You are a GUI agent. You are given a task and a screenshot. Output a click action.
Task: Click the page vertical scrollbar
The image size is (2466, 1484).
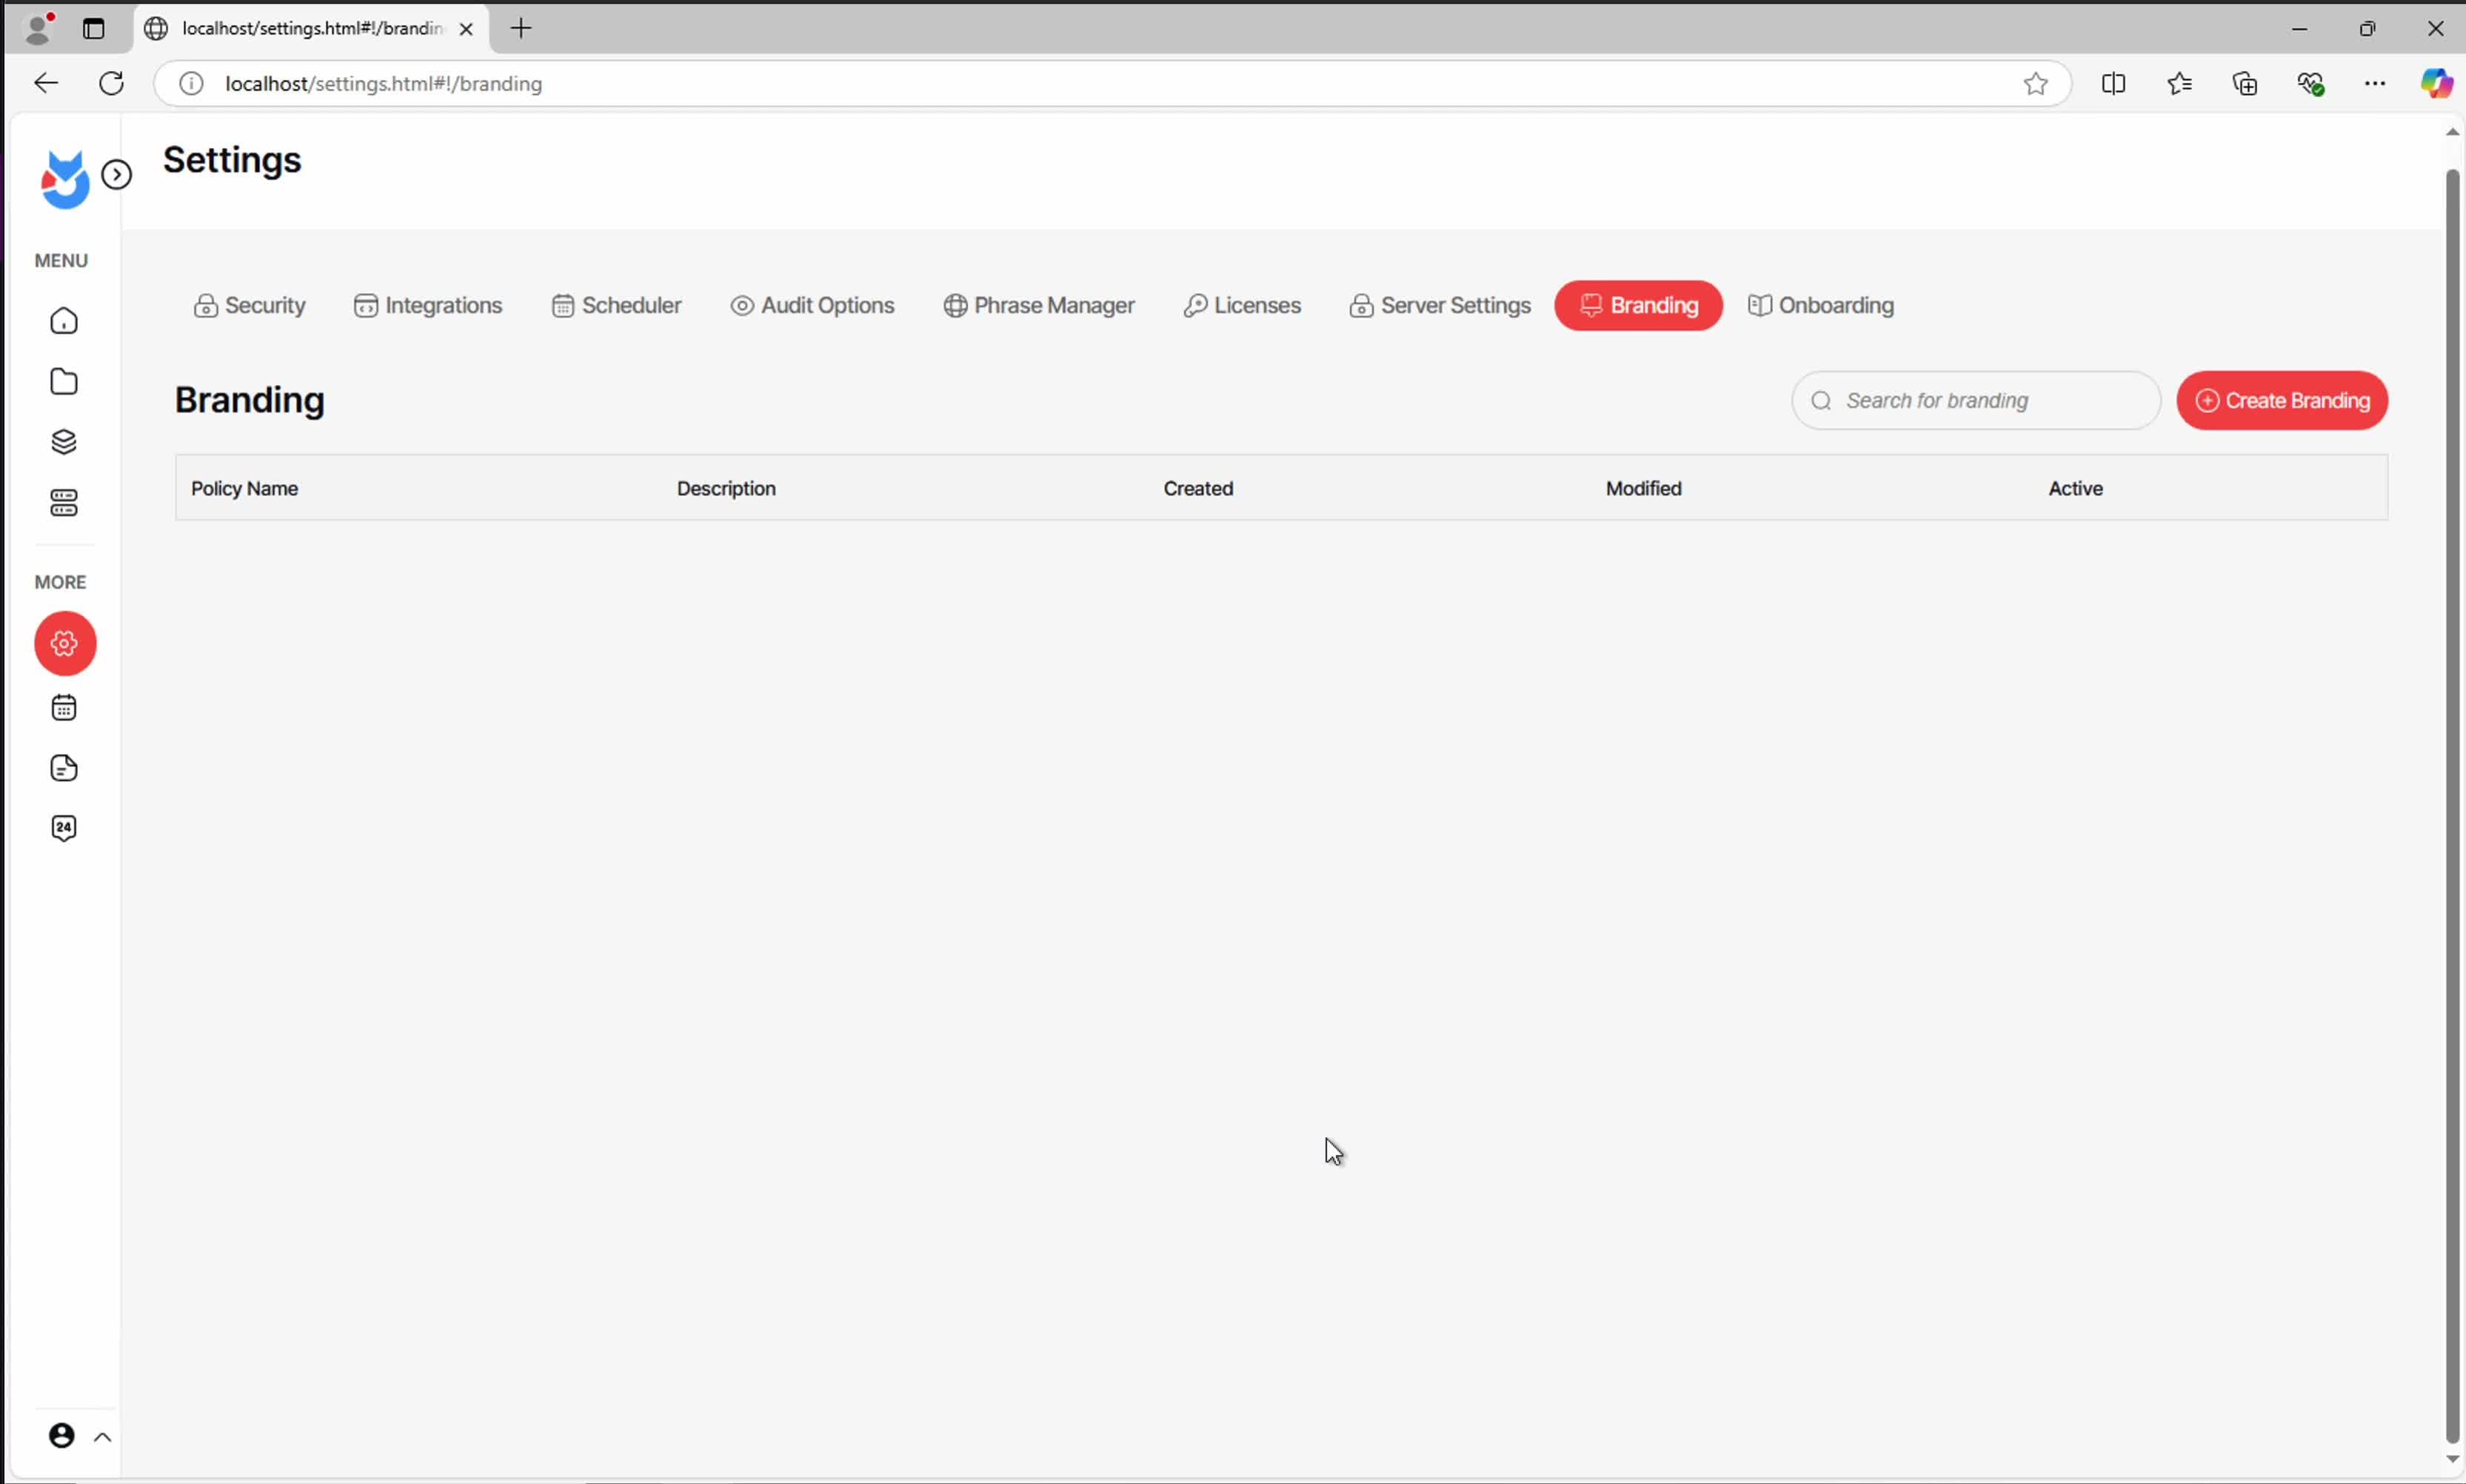[x=2451, y=800]
